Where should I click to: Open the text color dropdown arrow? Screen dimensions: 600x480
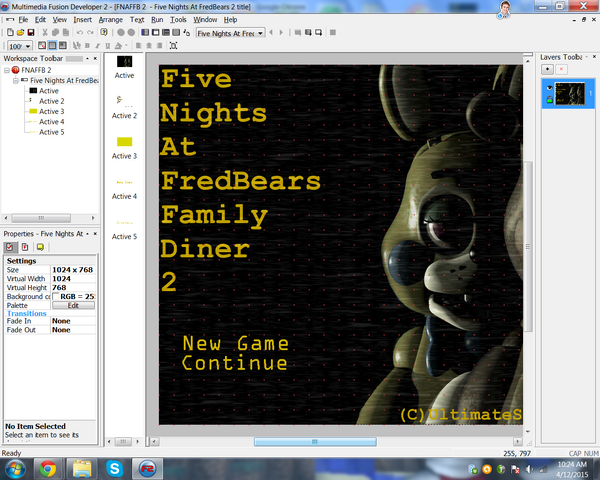(x=126, y=46)
